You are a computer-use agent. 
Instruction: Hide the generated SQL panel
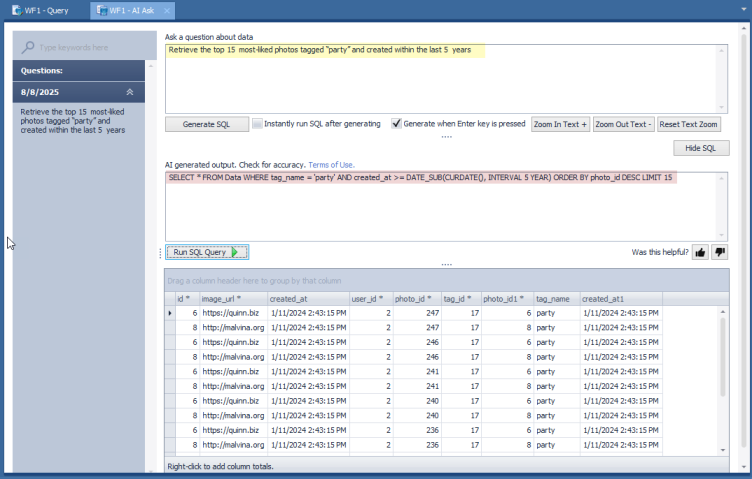700,148
